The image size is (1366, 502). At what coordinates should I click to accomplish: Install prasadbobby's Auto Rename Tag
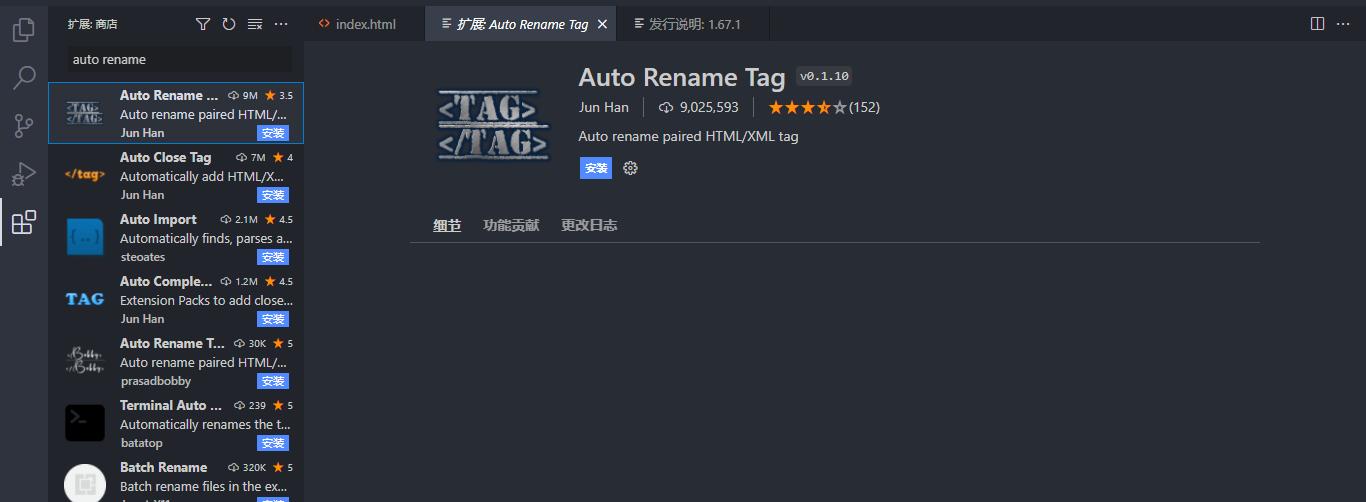click(273, 381)
